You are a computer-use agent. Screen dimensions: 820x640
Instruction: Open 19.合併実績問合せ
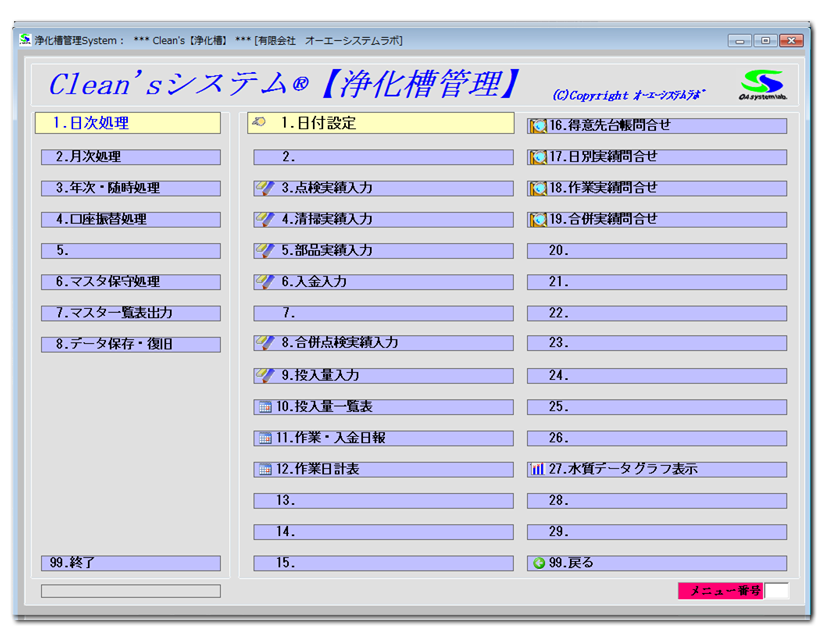[x=657, y=220]
